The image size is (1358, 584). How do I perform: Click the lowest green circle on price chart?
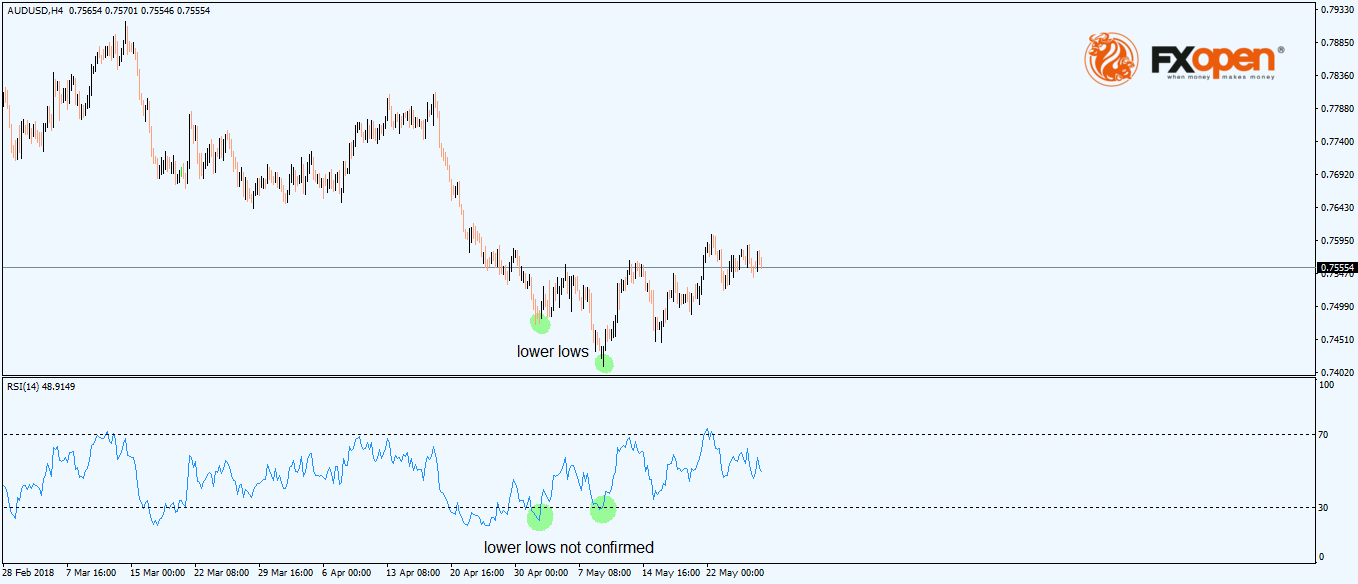click(x=604, y=363)
